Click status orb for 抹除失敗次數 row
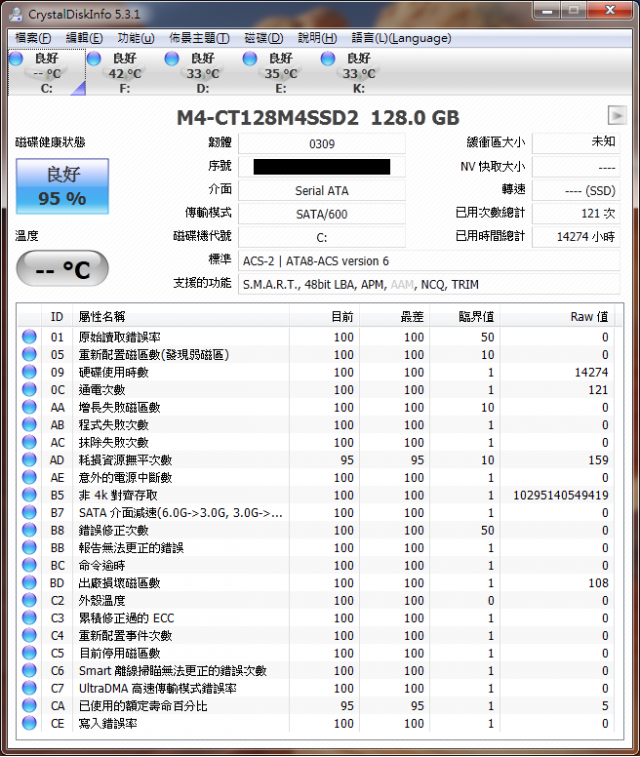This screenshot has height=757, width=640. (29, 442)
